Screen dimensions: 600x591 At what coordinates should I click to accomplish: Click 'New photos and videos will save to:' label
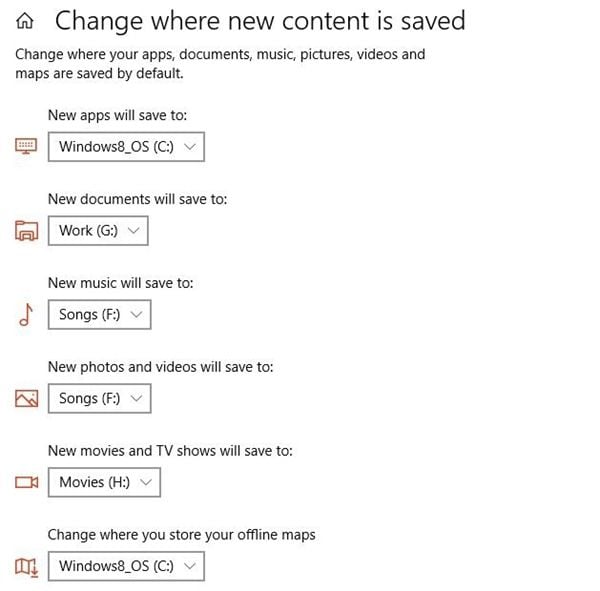160,367
